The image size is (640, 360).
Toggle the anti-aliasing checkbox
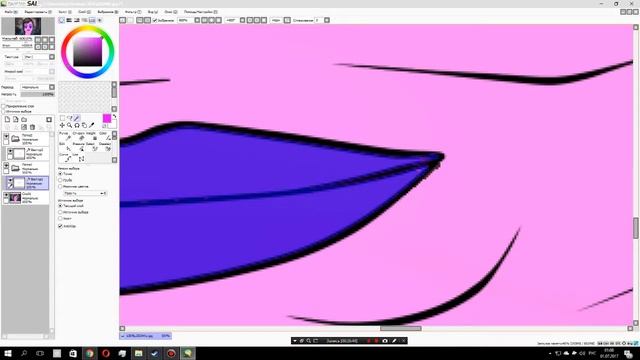point(60,226)
